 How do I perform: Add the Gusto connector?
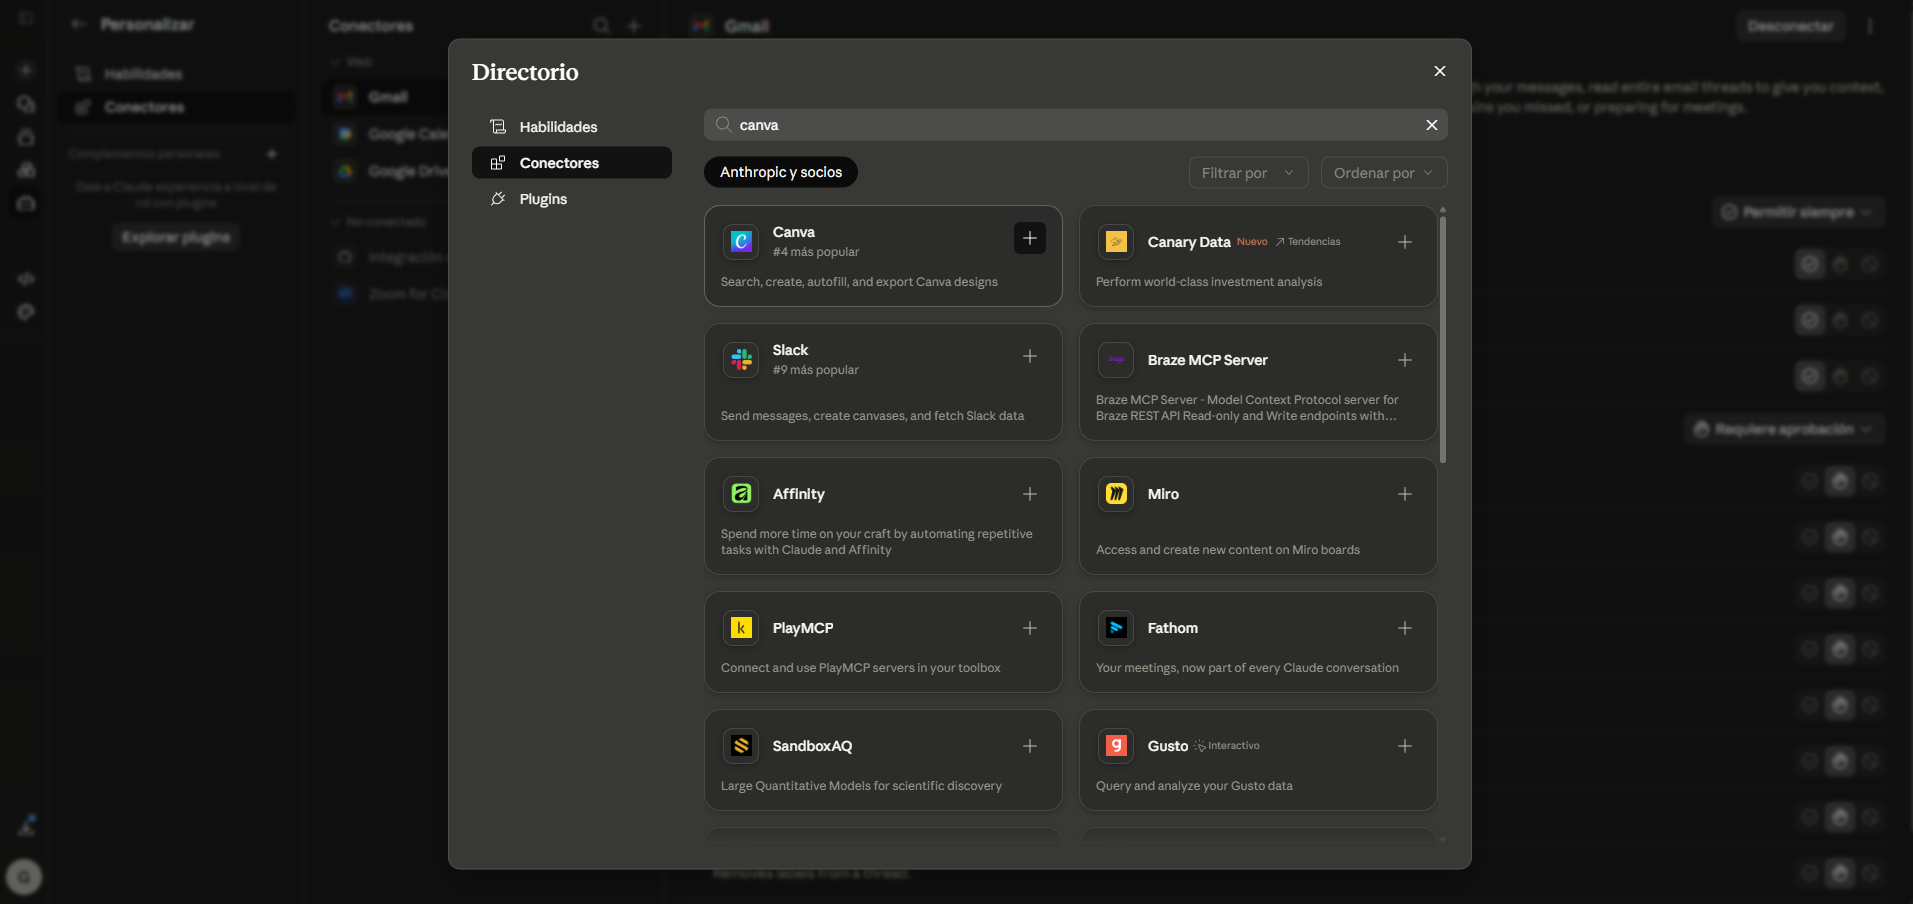coord(1405,746)
